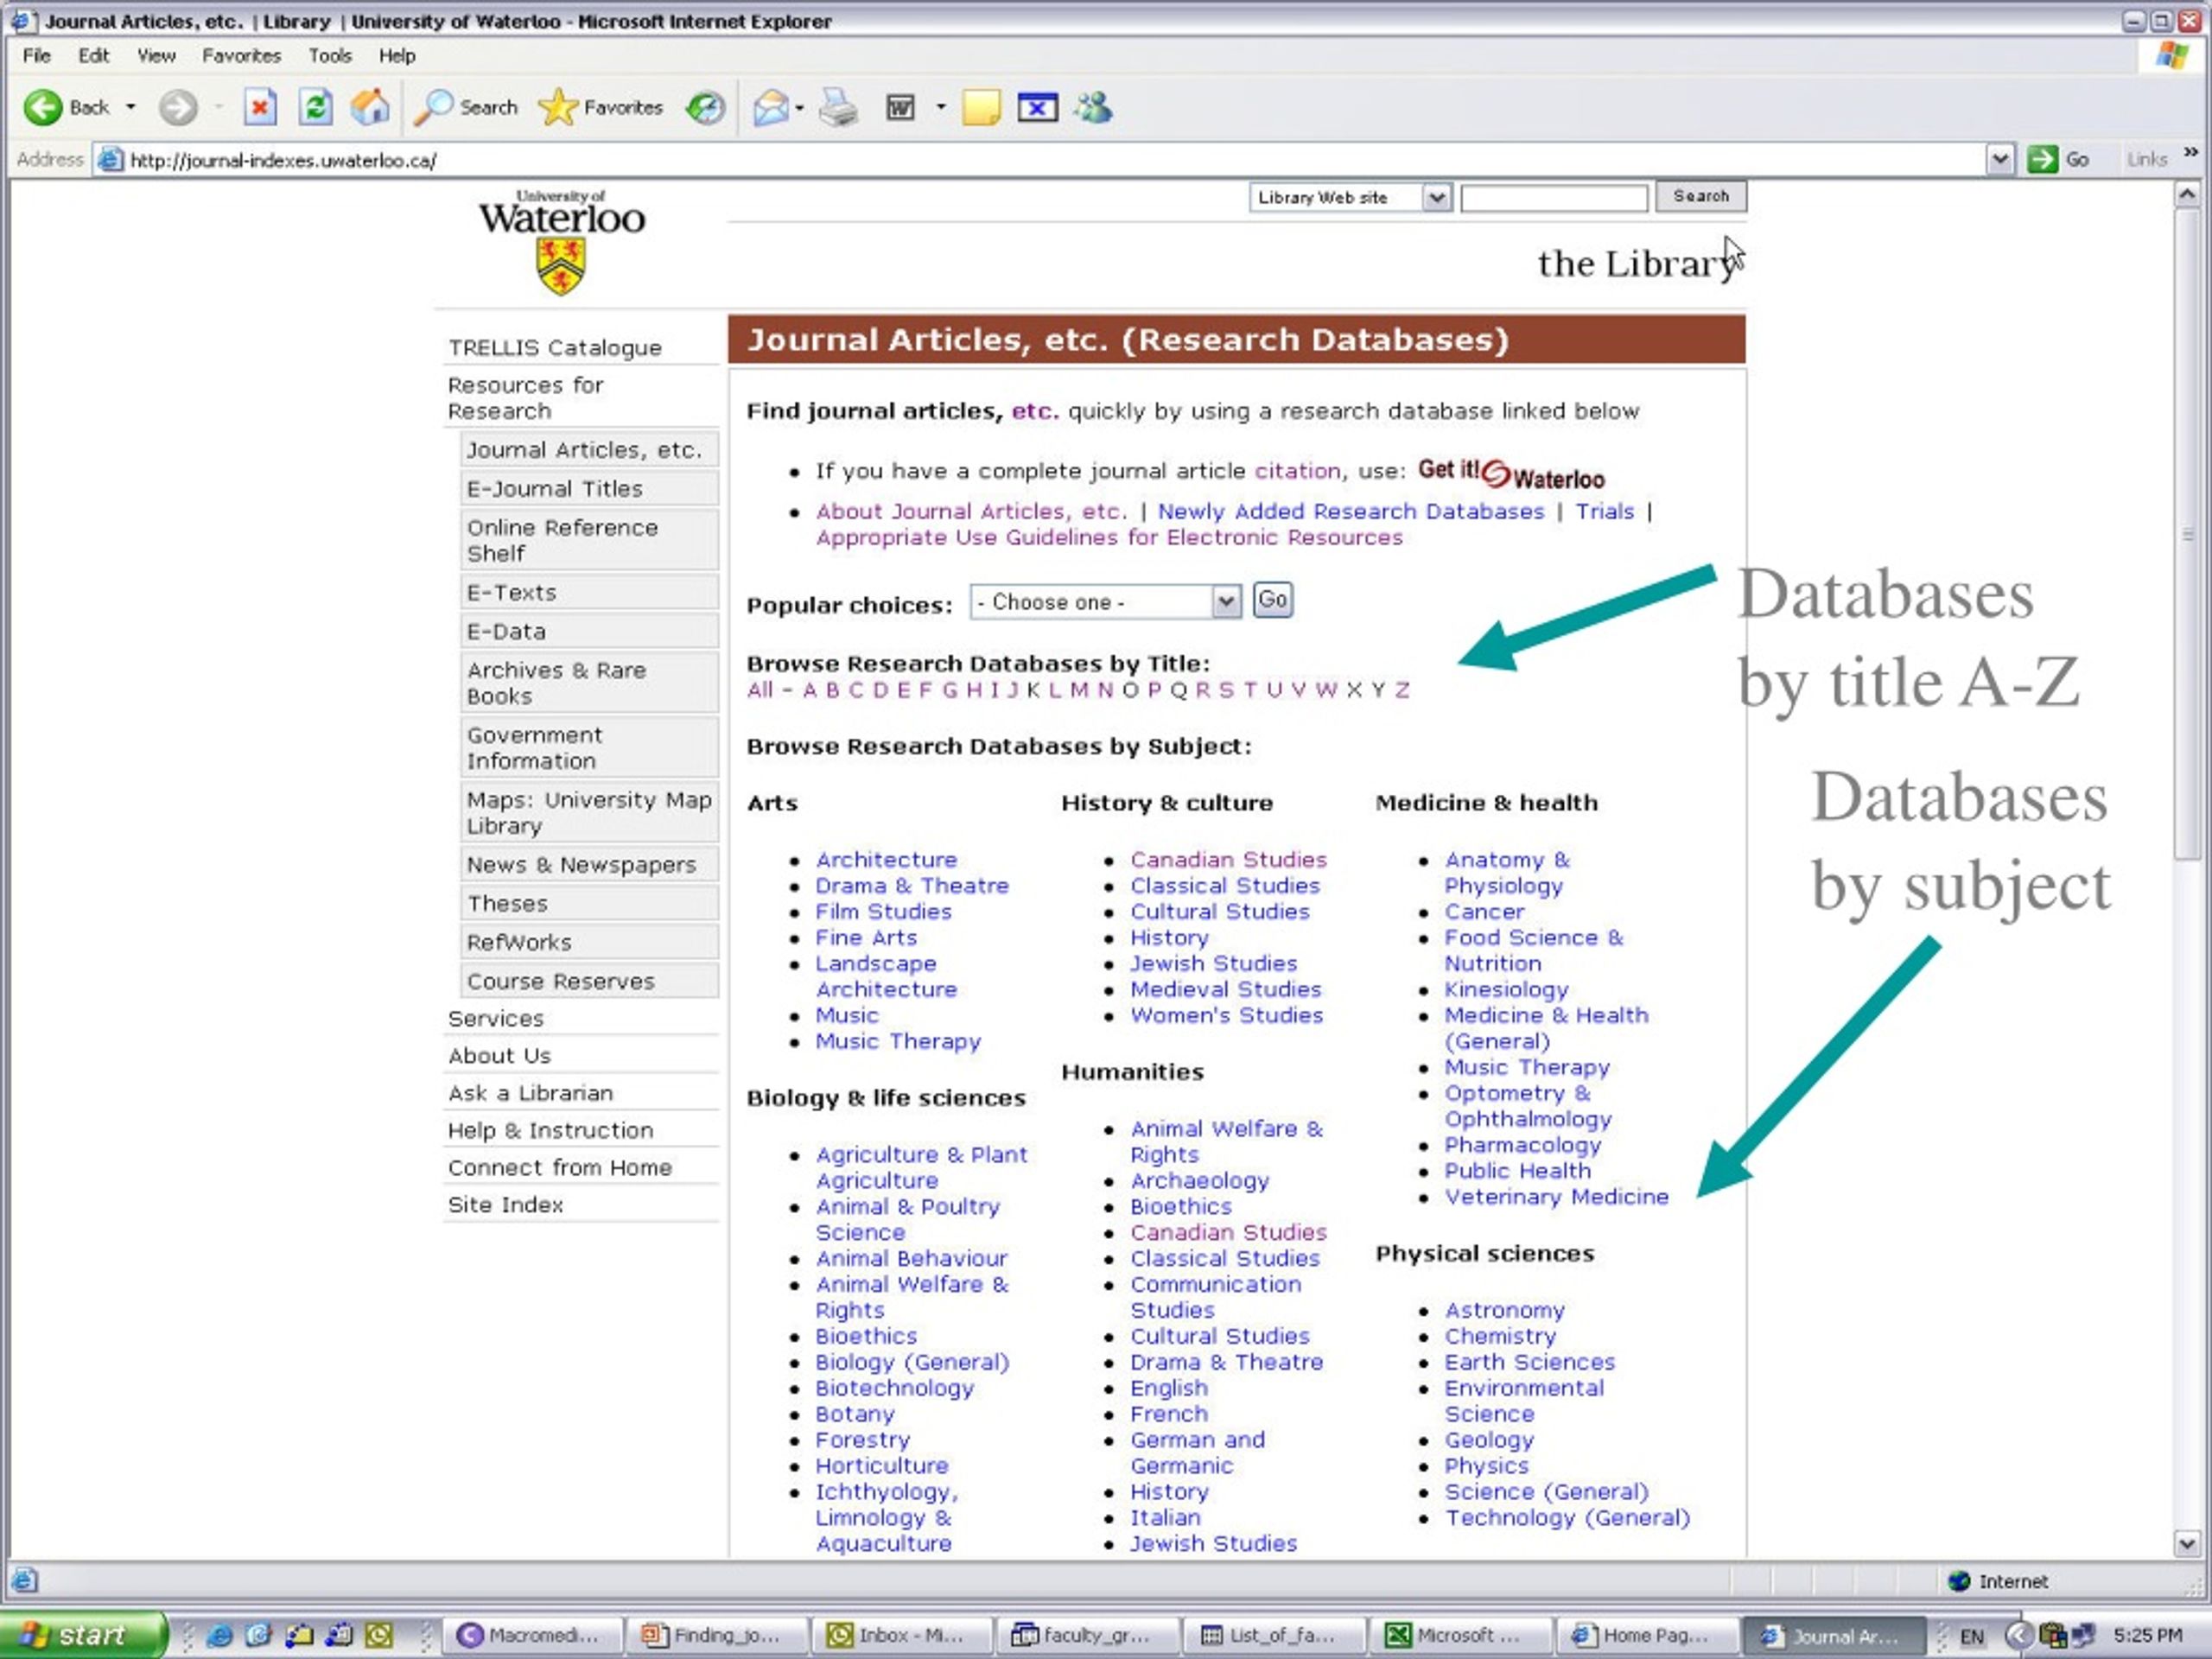Open the TRELLIS Catalogue link

pyautogui.click(x=555, y=348)
